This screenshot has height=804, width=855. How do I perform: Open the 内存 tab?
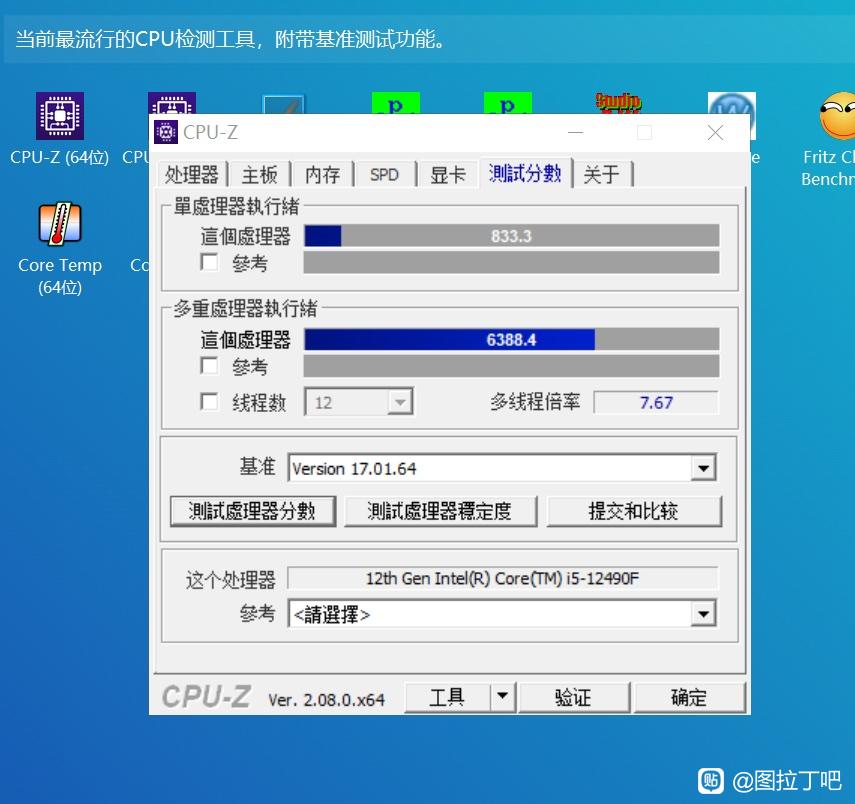pos(322,175)
